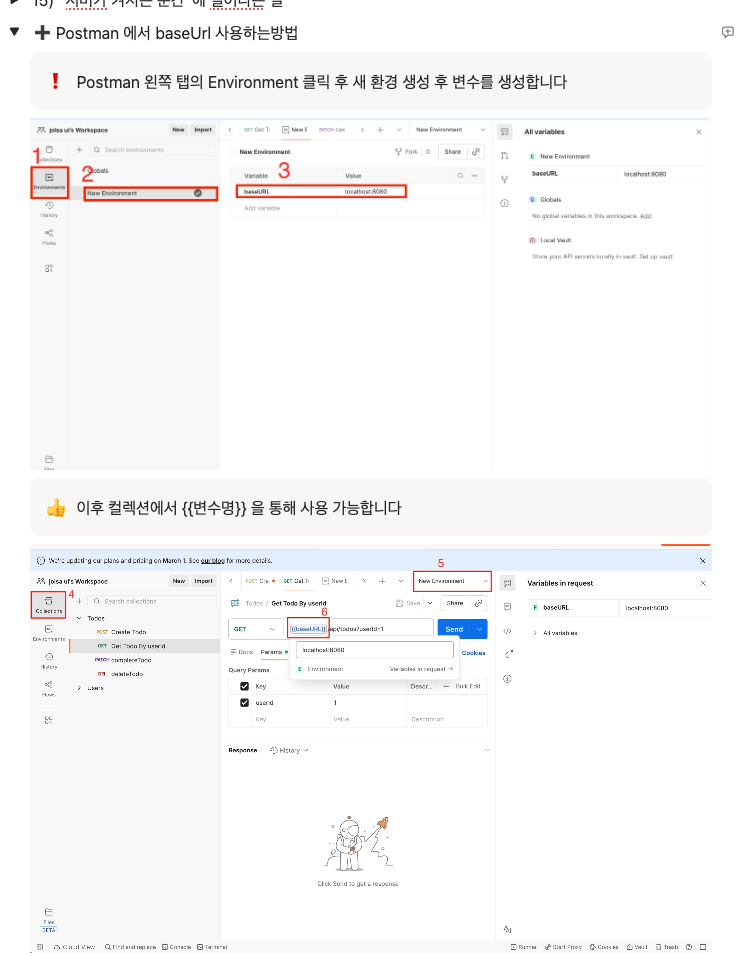
Task: Select Globals in the environments list
Action: 98,171
